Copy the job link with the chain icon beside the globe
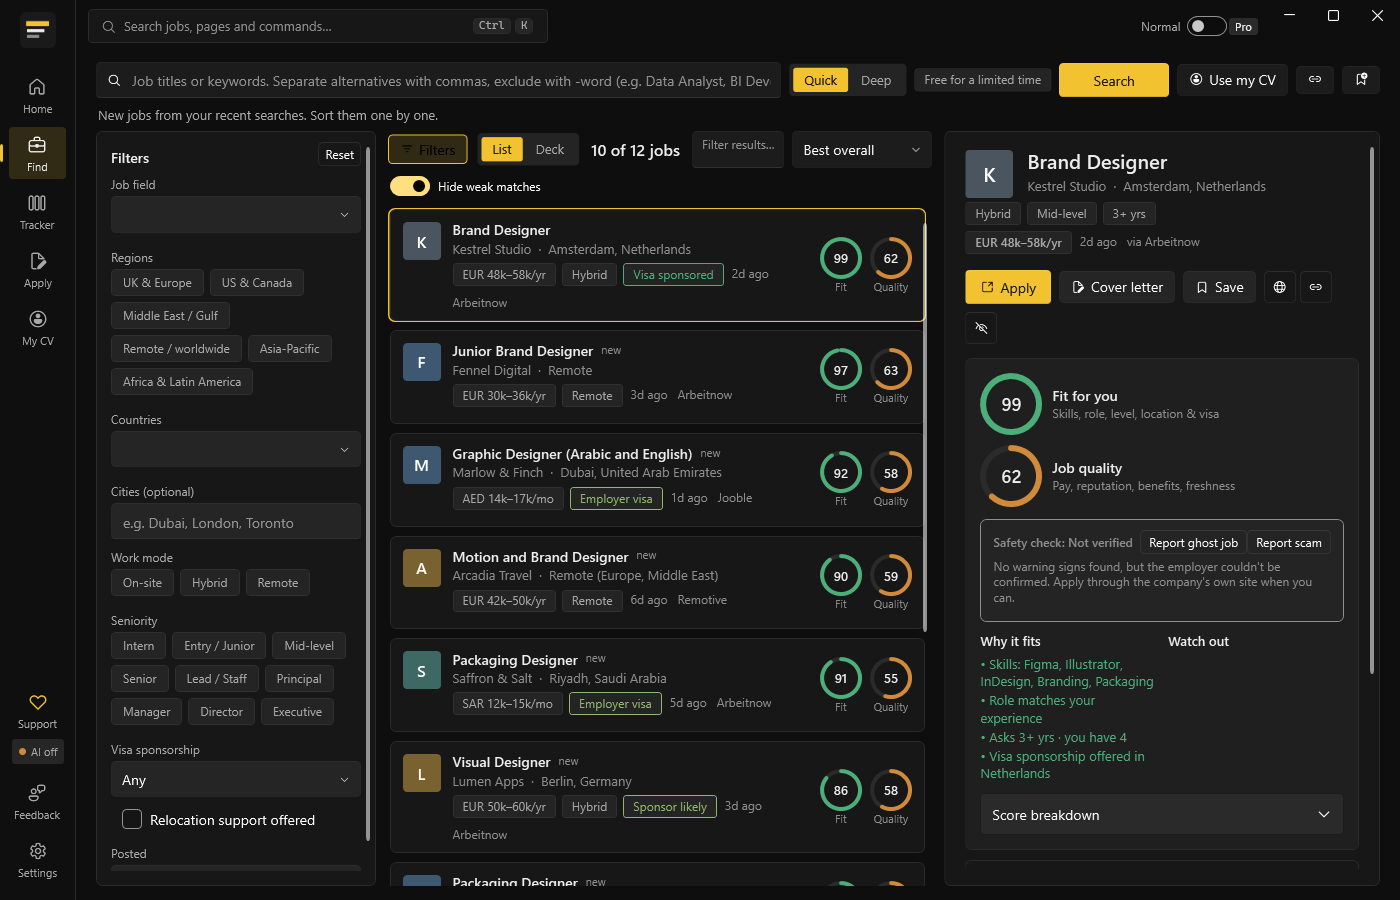 (x=1316, y=287)
